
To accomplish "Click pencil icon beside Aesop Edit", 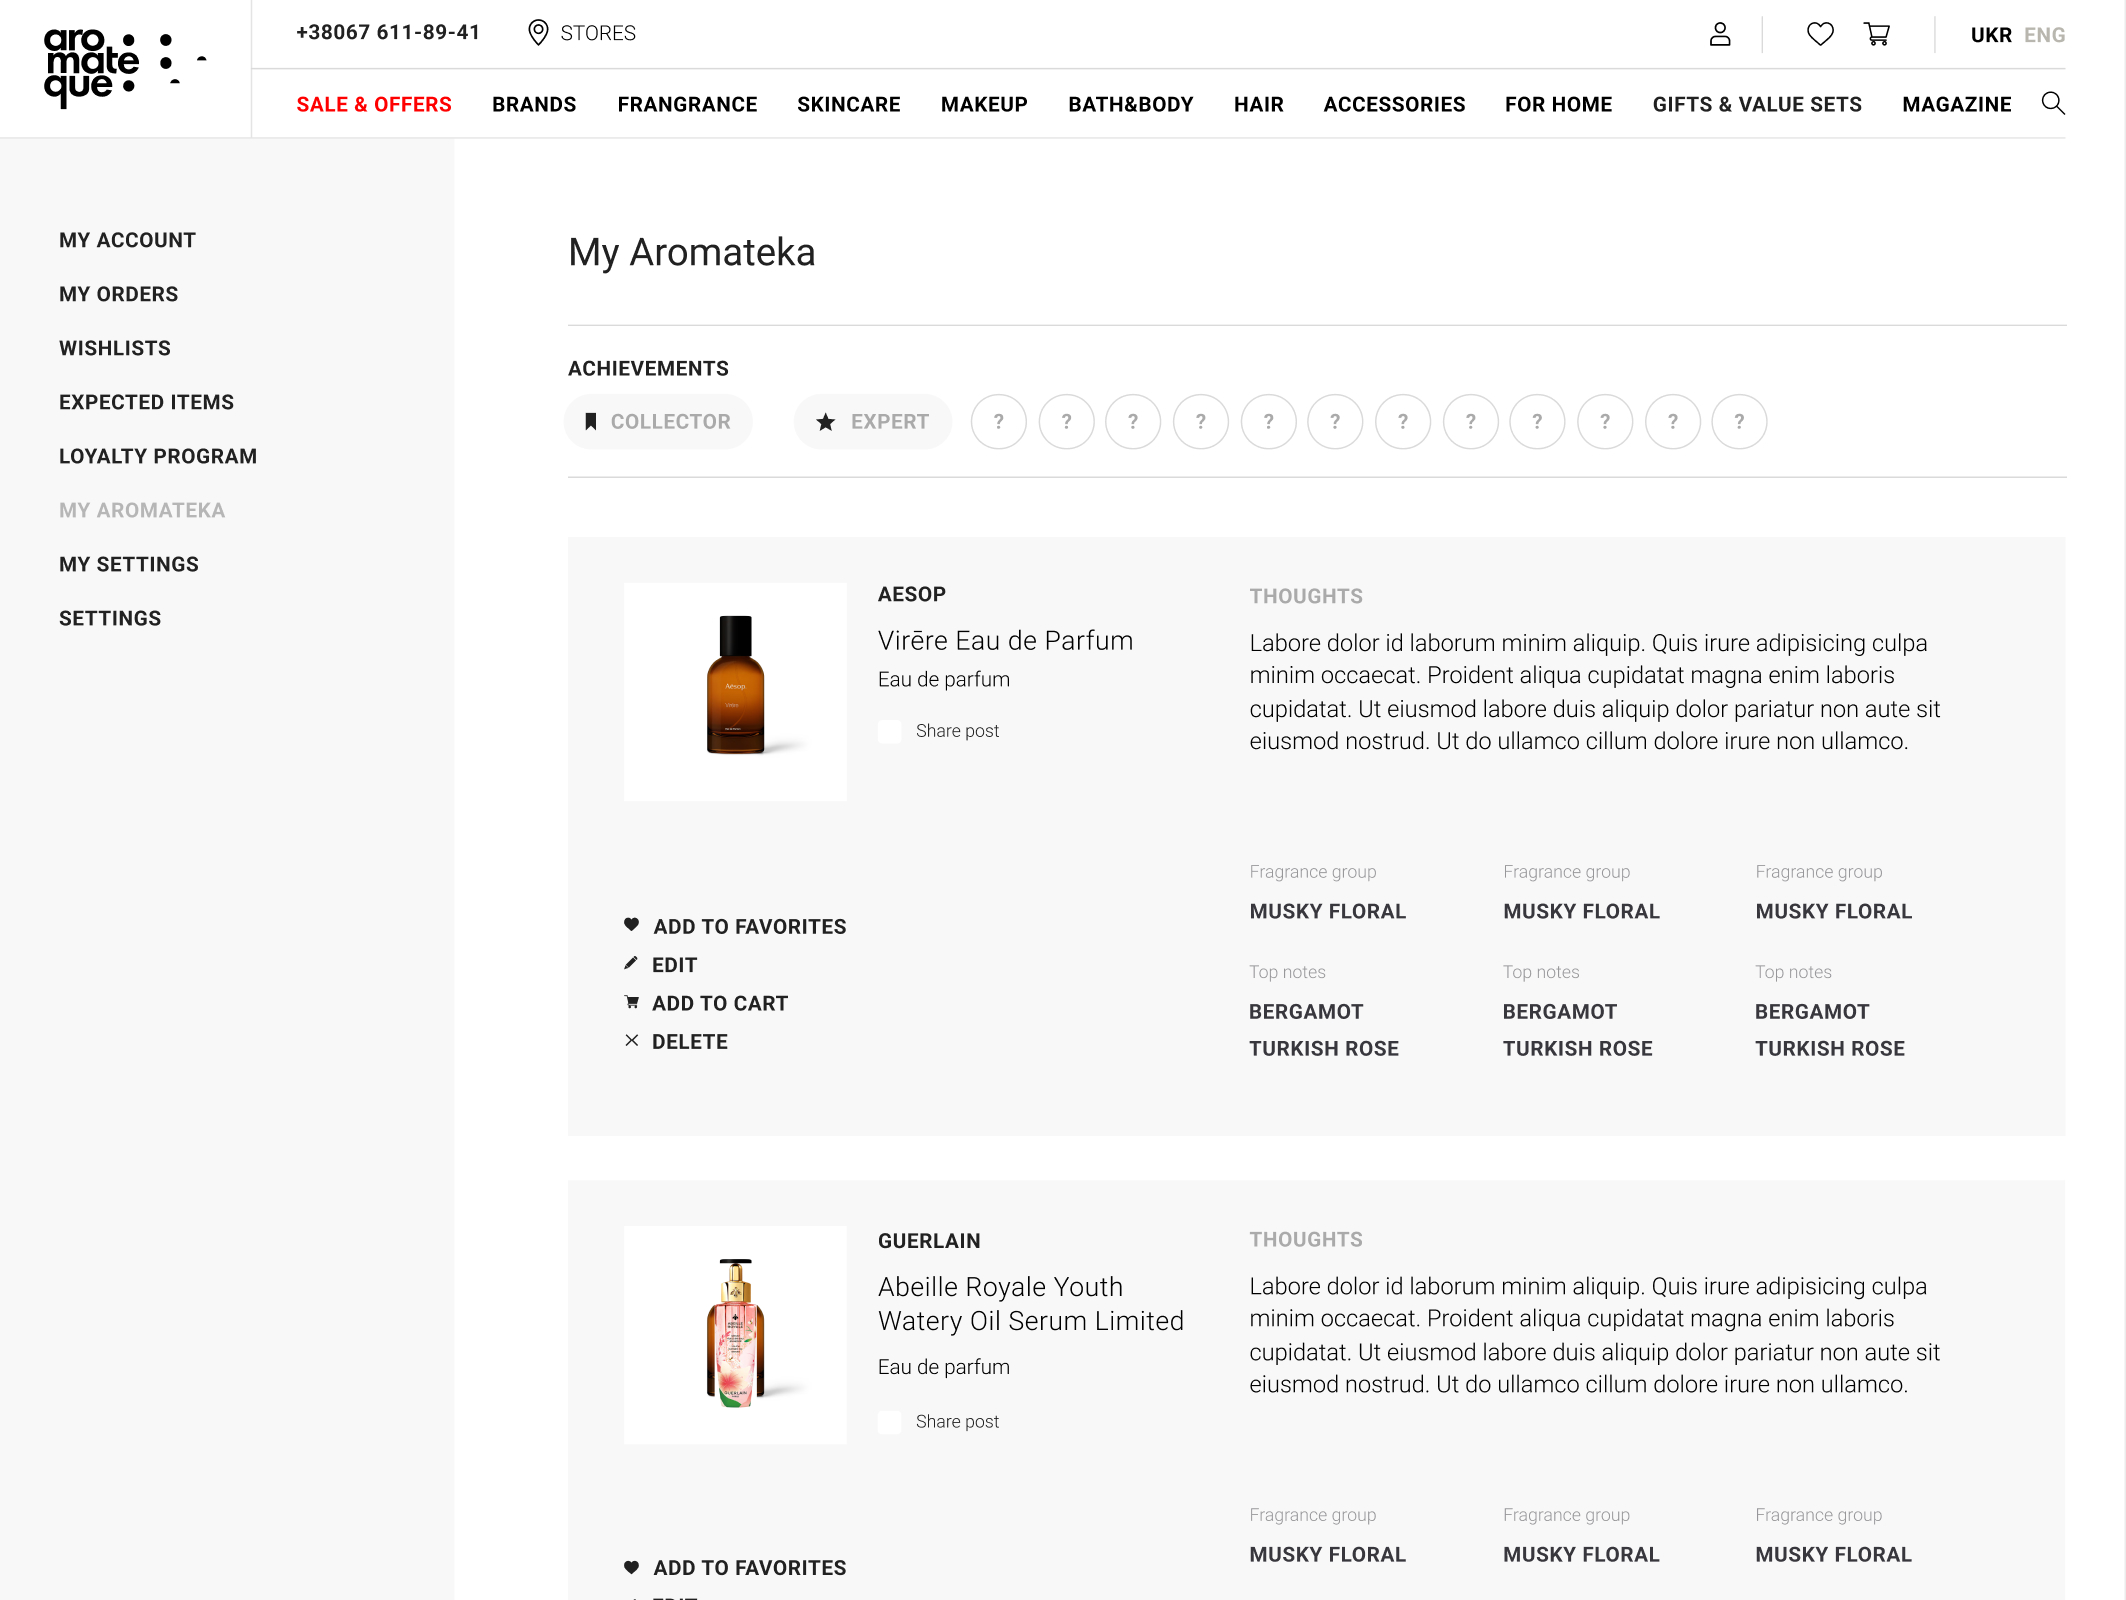I will pos(631,963).
